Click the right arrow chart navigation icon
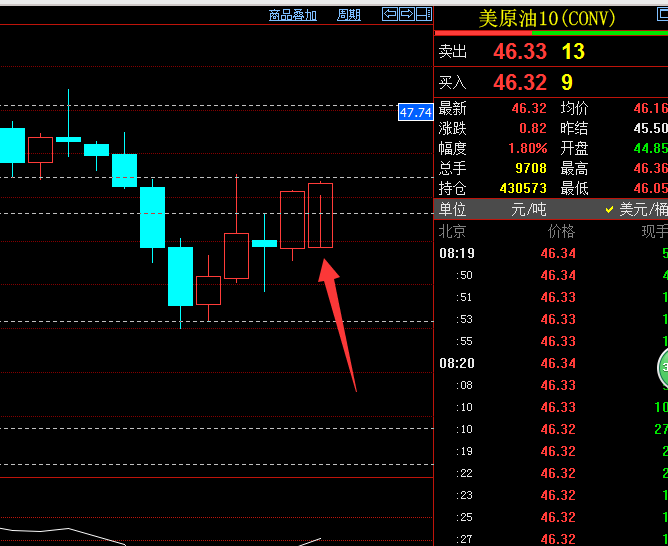Image resolution: width=668 pixels, height=546 pixels. click(407, 14)
